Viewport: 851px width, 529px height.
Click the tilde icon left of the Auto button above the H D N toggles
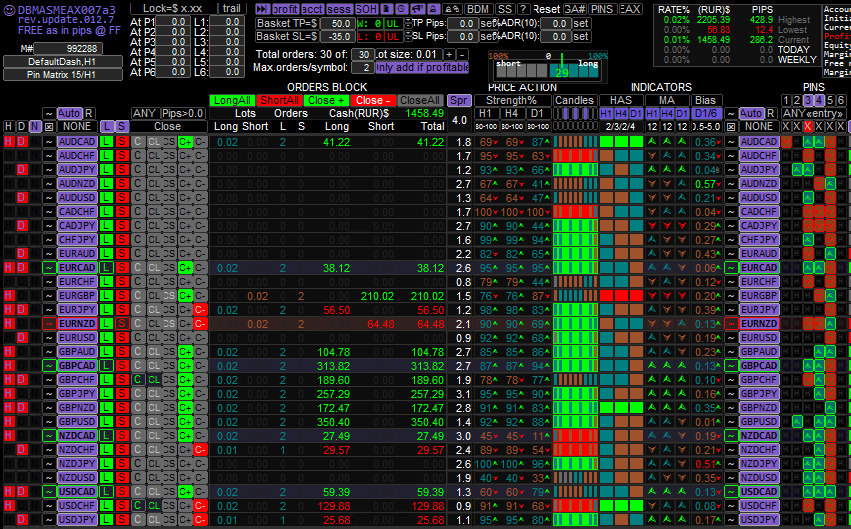(x=49, y=113)
